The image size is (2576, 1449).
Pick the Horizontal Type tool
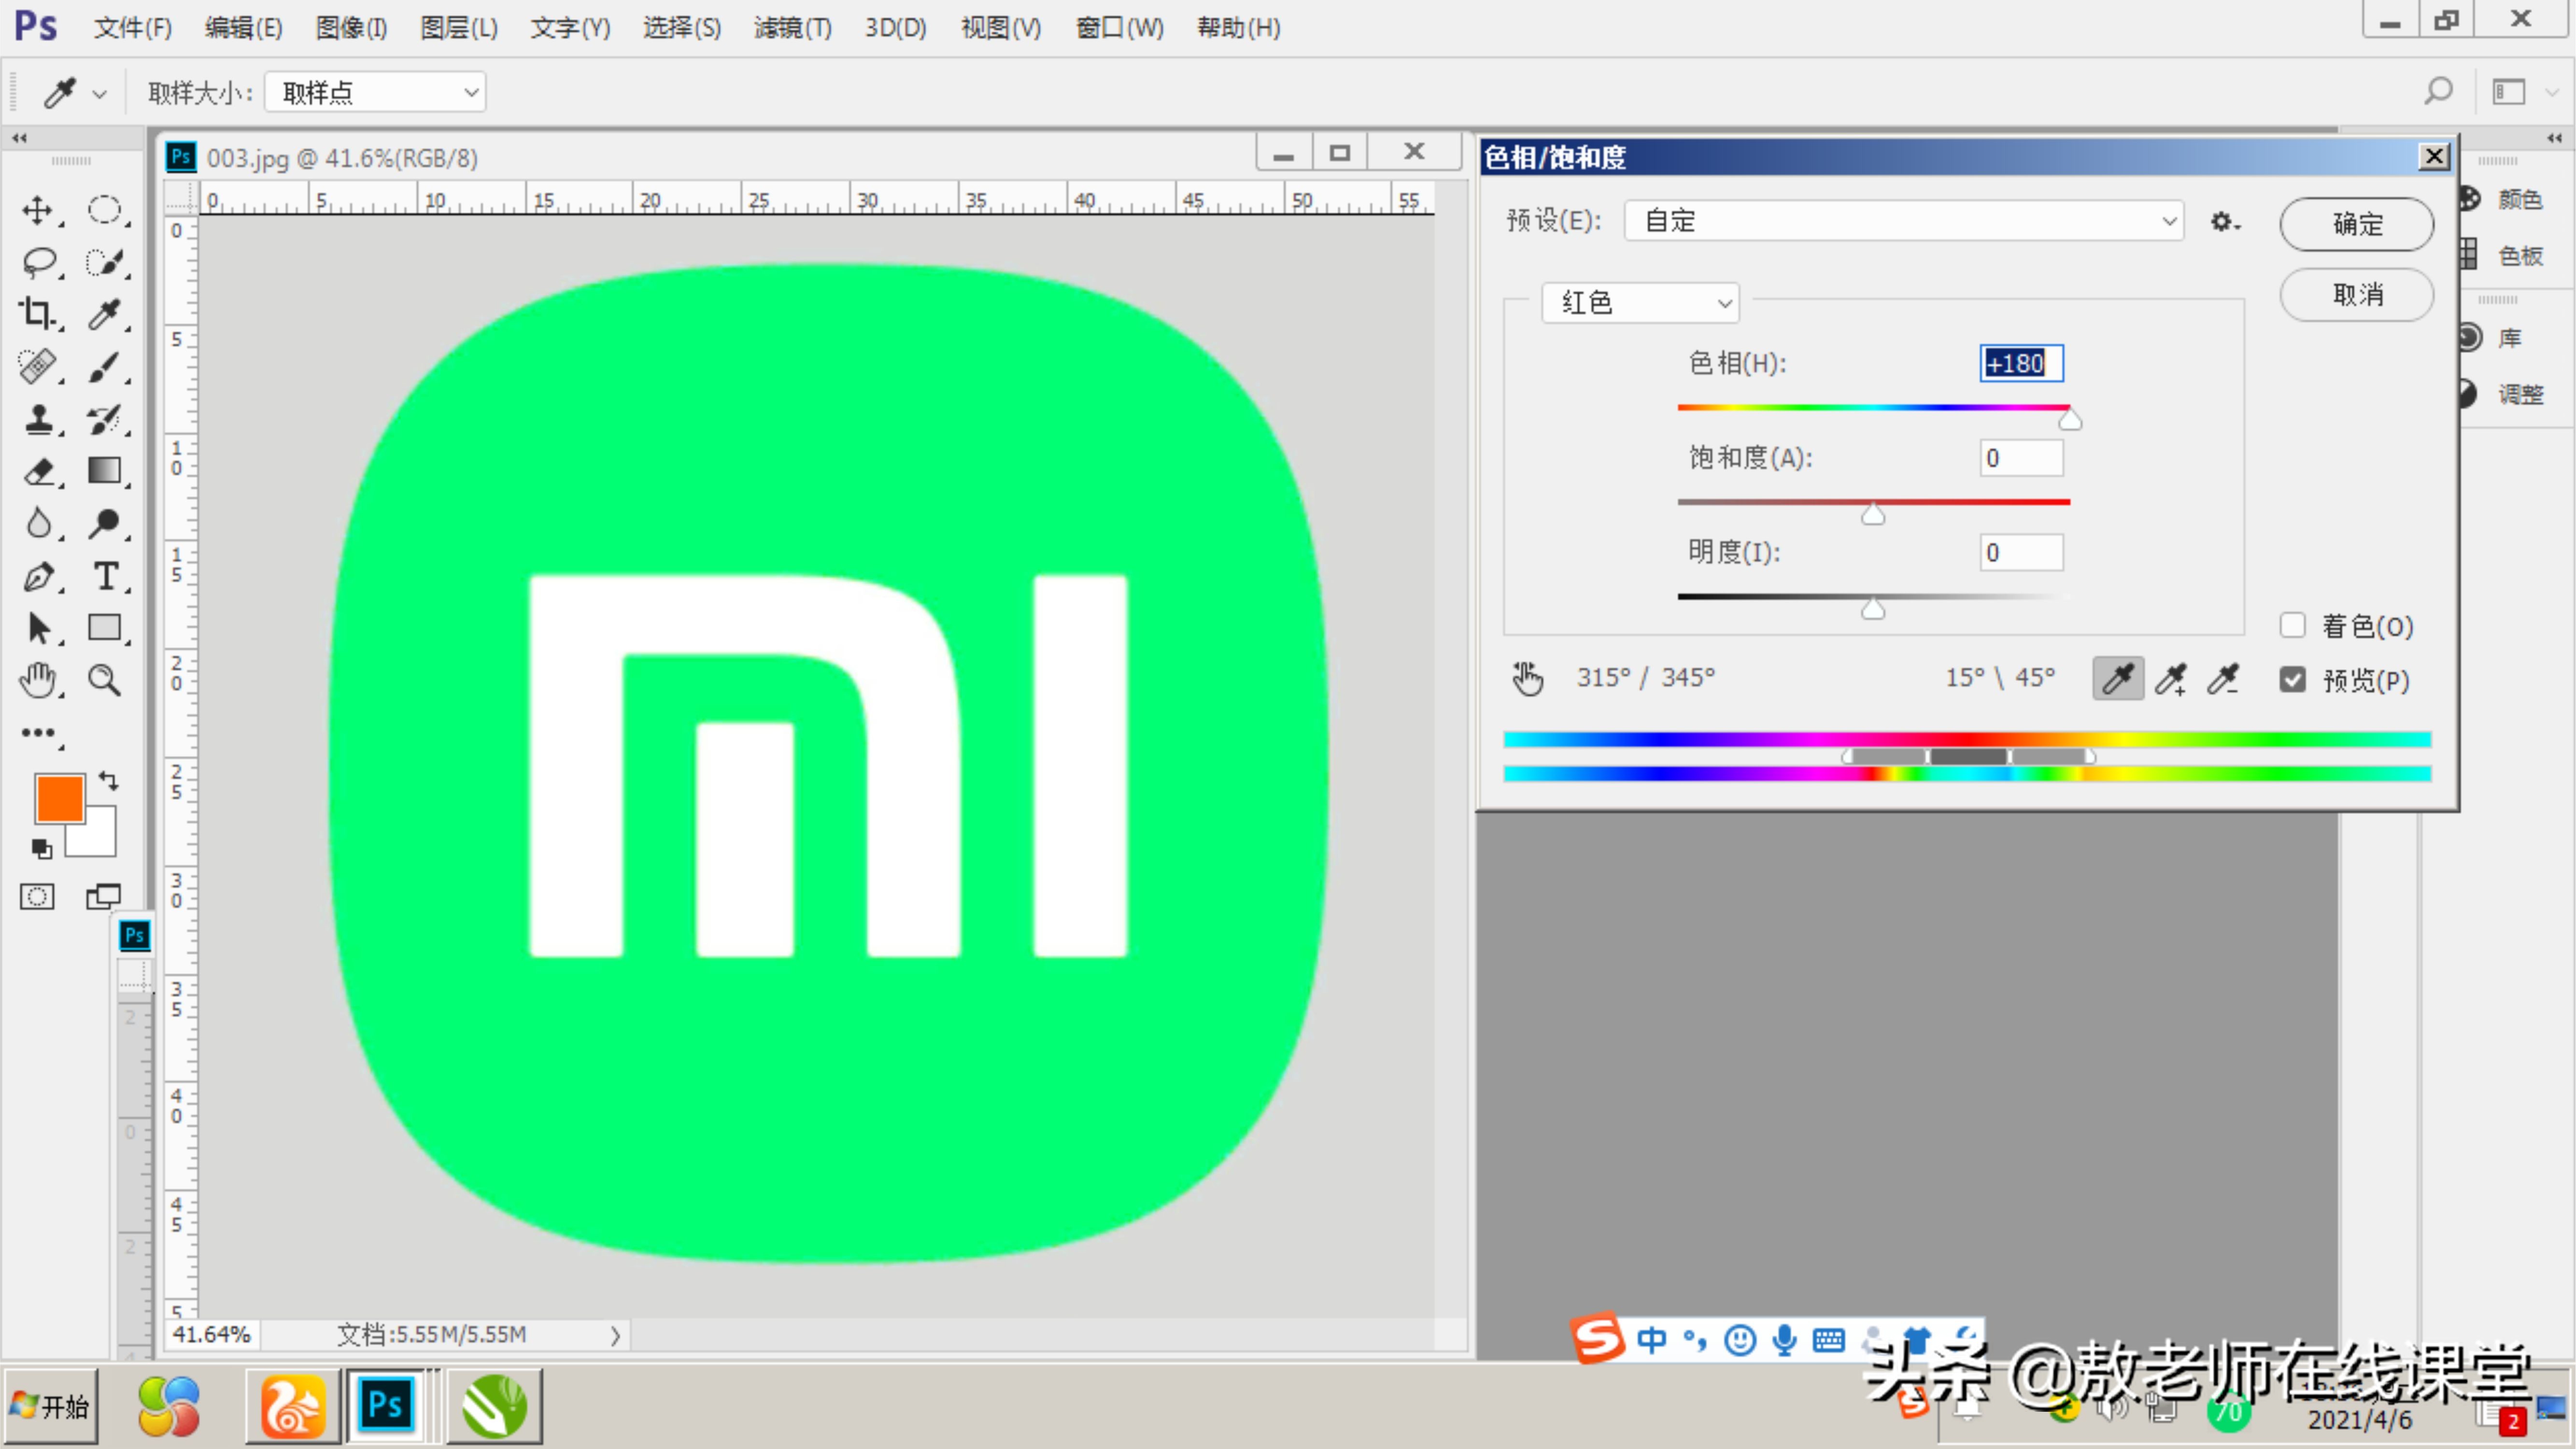click(105, 576)
